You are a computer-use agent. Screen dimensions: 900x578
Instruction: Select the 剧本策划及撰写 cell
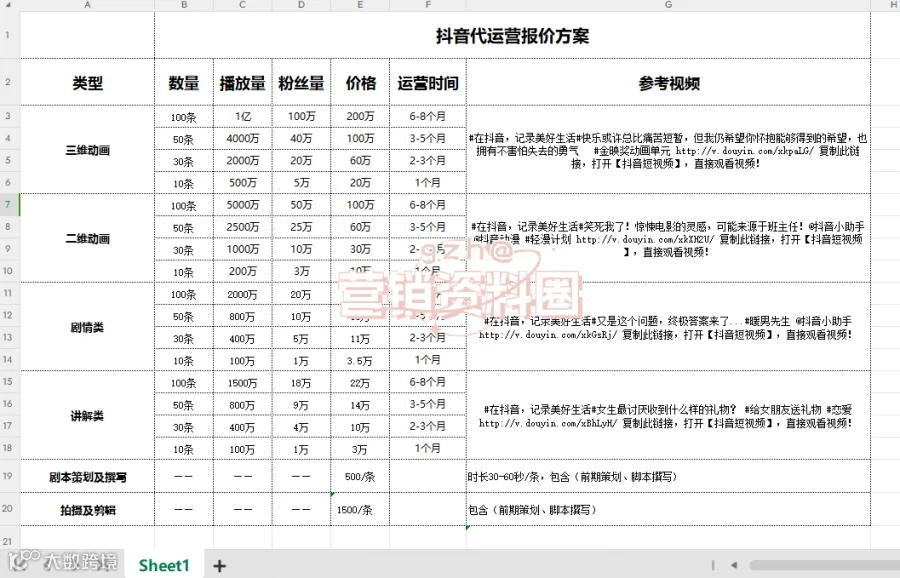coord(87,476)
